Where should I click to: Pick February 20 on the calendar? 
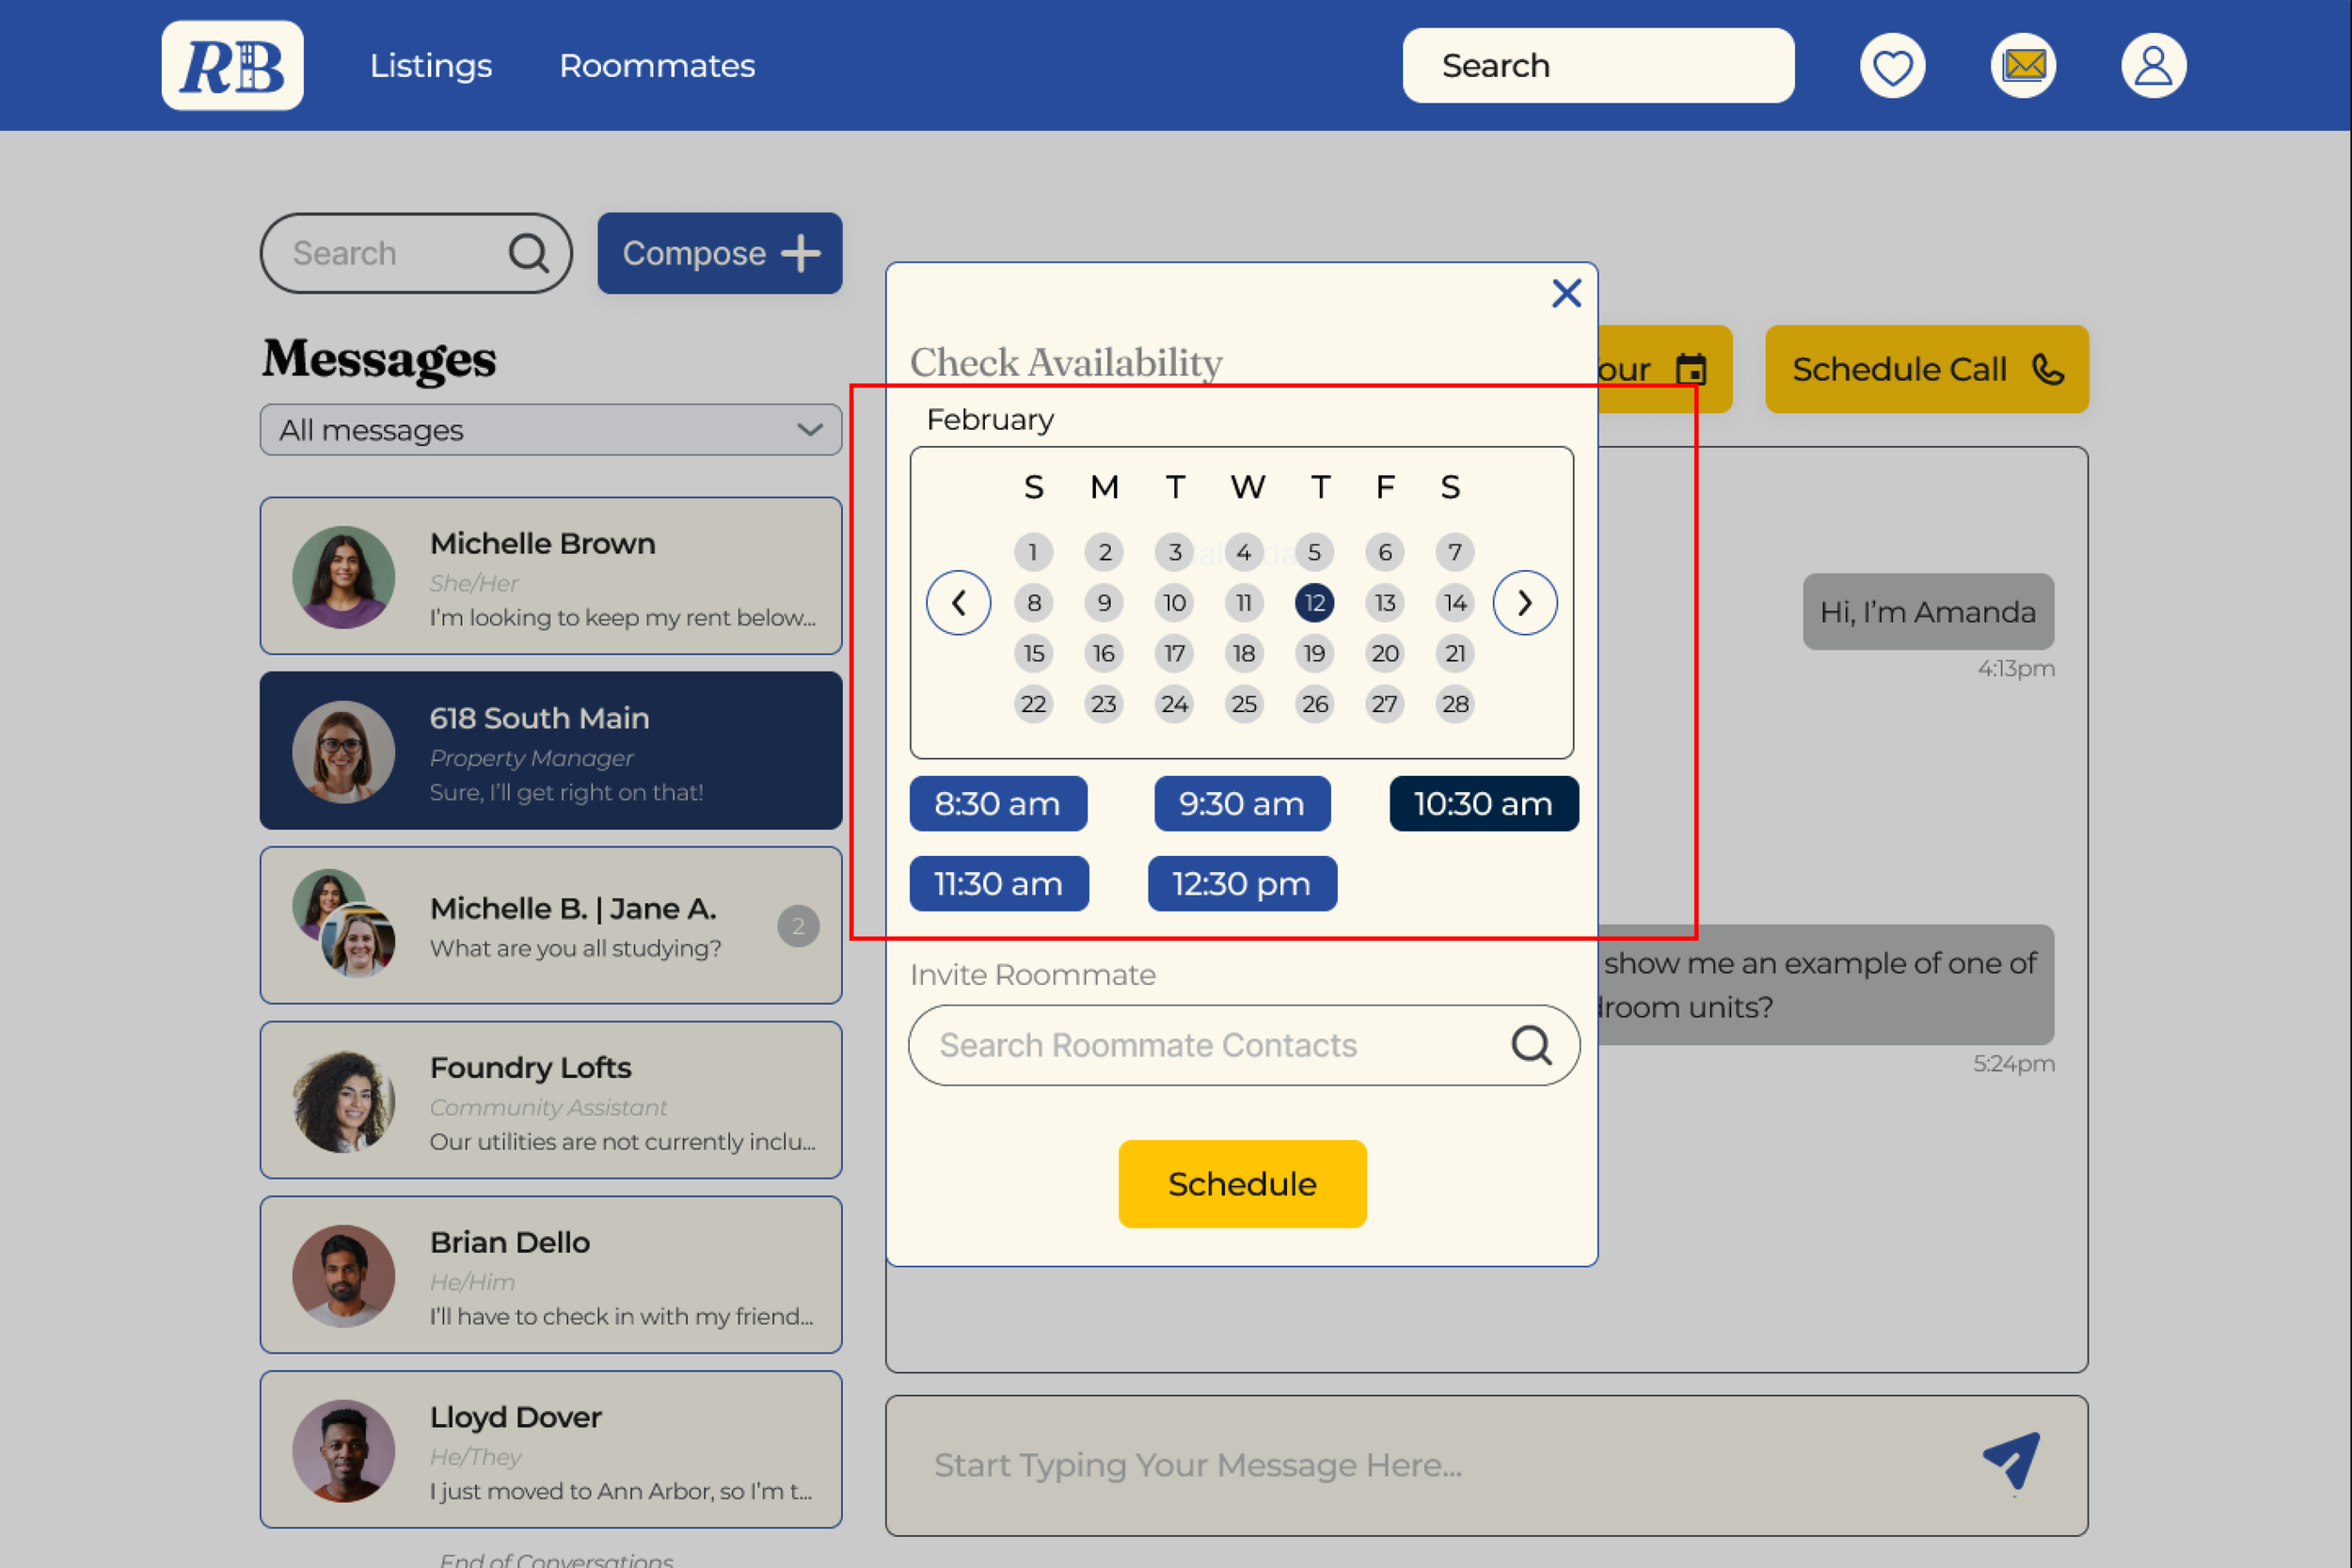click(1384, 653)
